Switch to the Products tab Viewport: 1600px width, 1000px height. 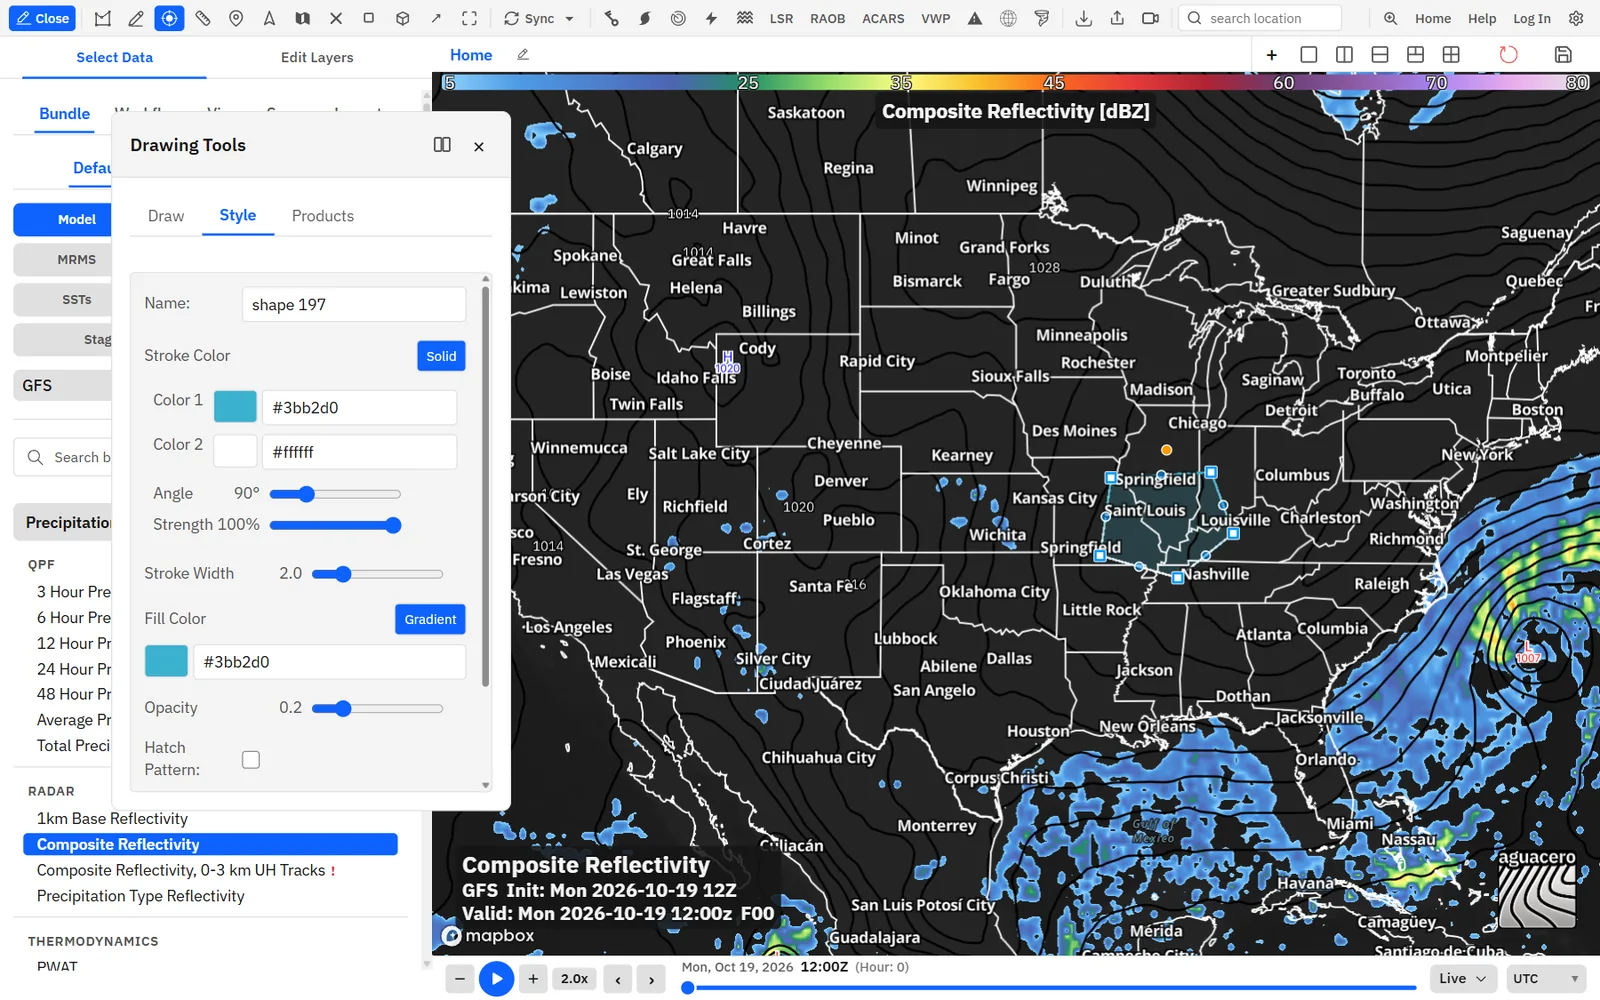pyautogui.click(x=323, y=216)
